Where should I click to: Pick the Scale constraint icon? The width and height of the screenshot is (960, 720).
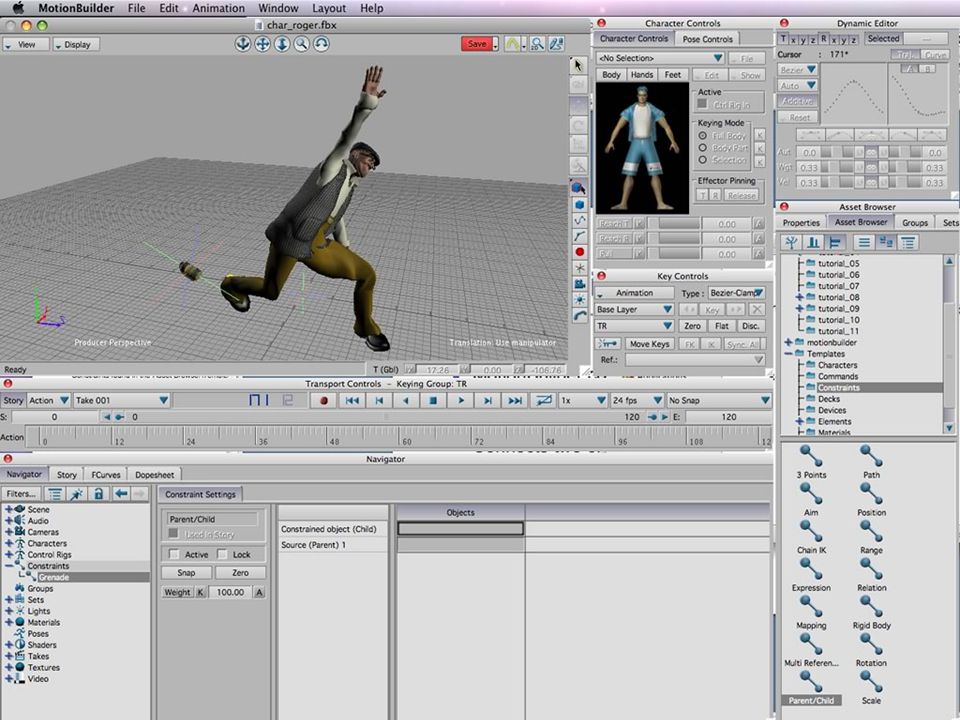[871, 681]
